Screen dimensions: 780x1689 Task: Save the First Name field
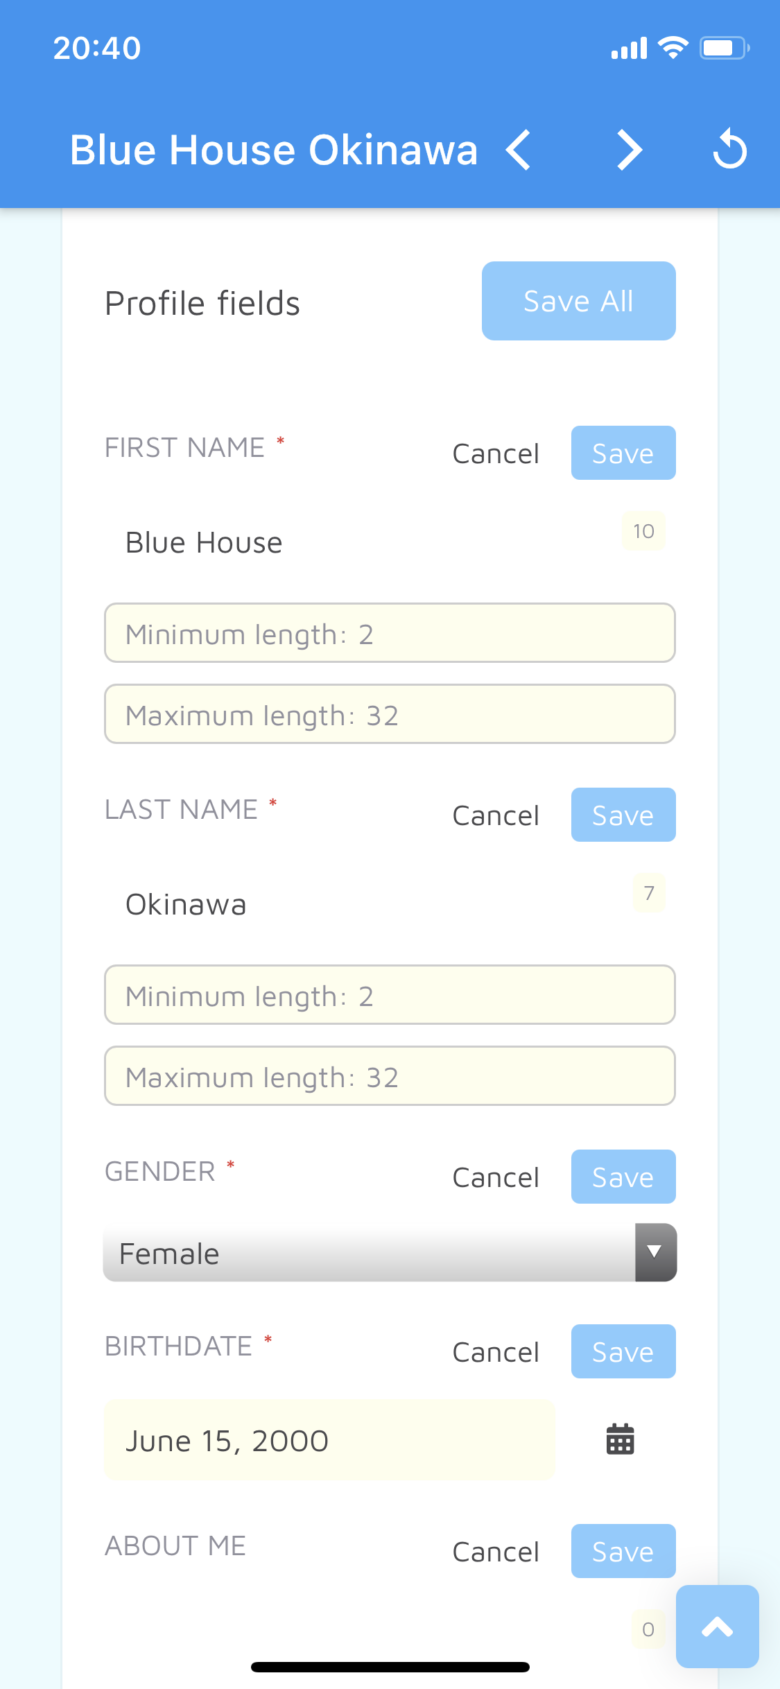(x=623, y=453)
